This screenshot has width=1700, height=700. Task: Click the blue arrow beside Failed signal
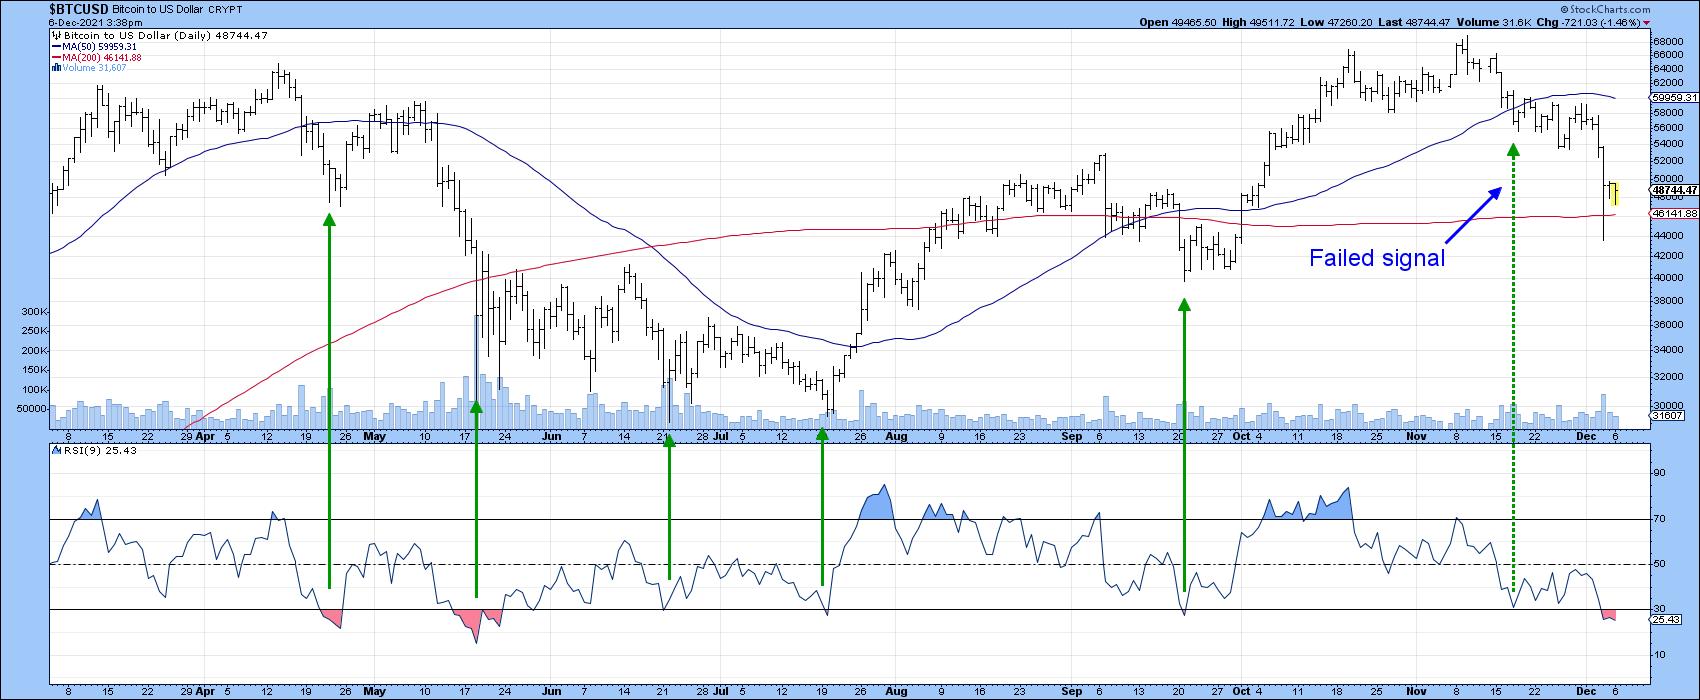[1475, 210]
